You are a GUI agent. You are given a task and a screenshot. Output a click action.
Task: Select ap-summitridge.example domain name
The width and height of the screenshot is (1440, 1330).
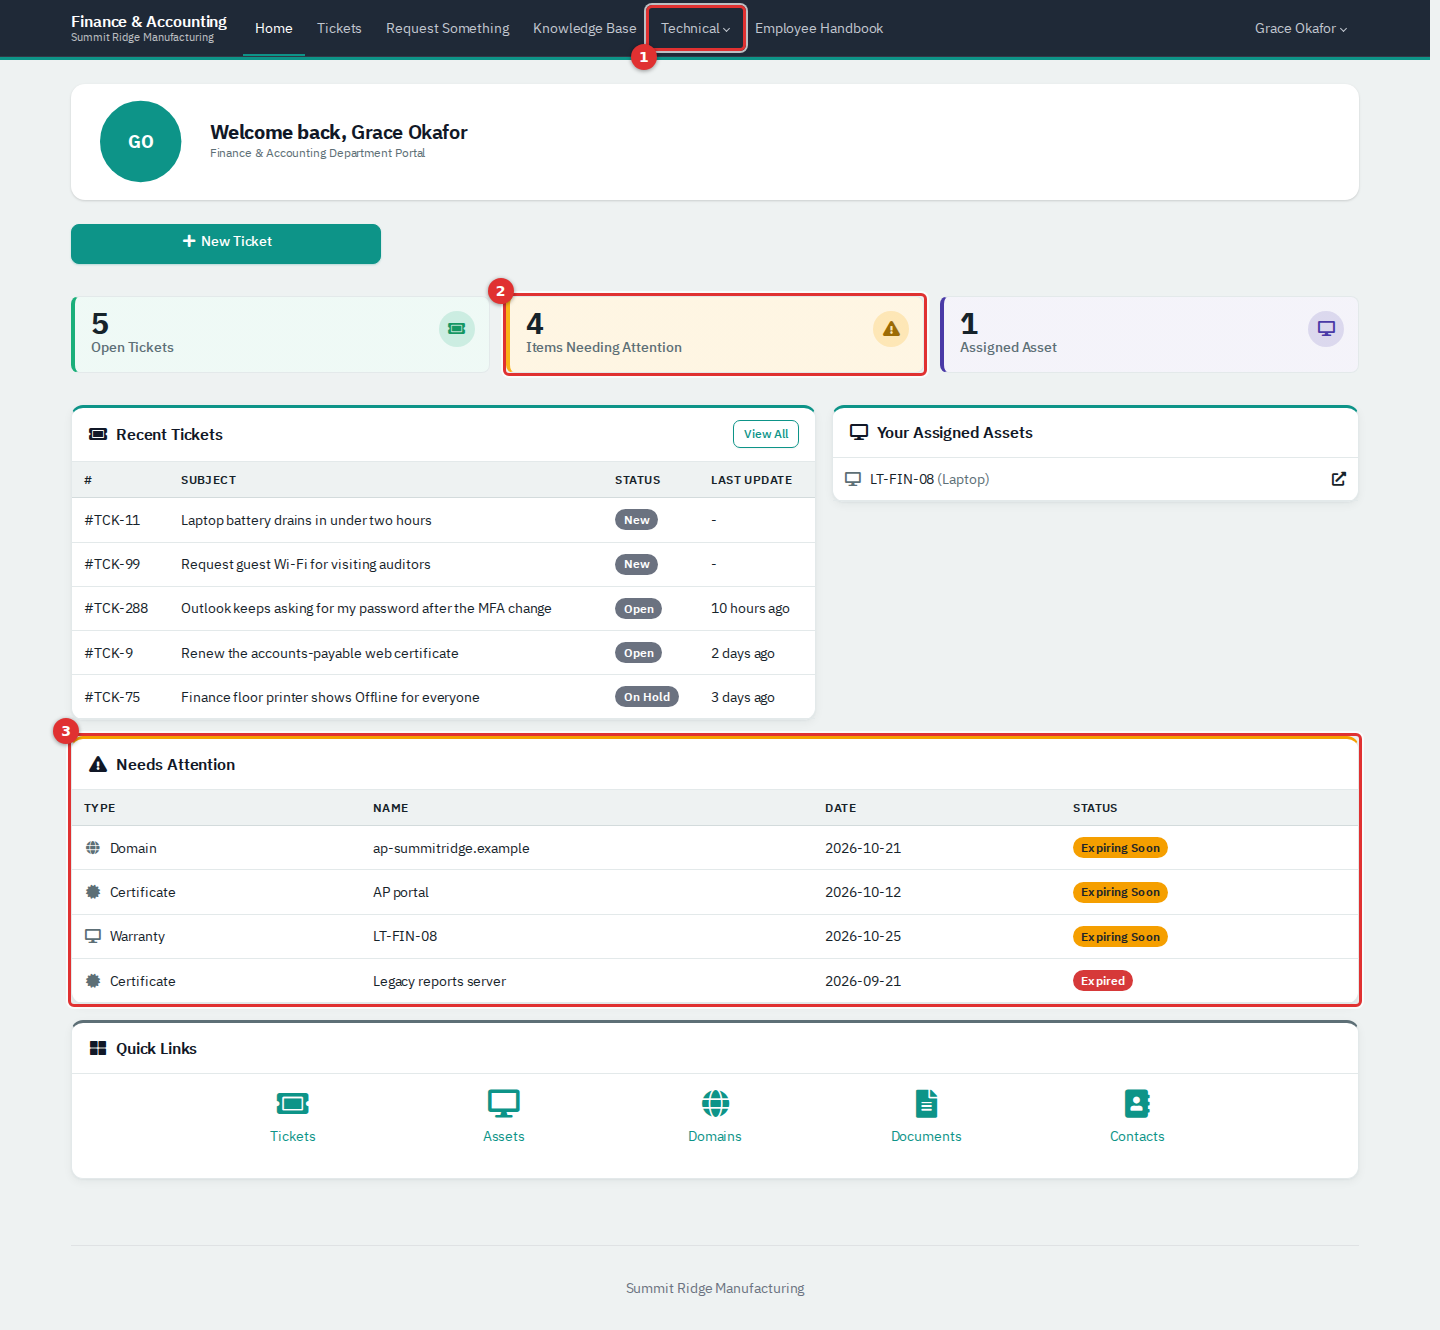point(451,848)
